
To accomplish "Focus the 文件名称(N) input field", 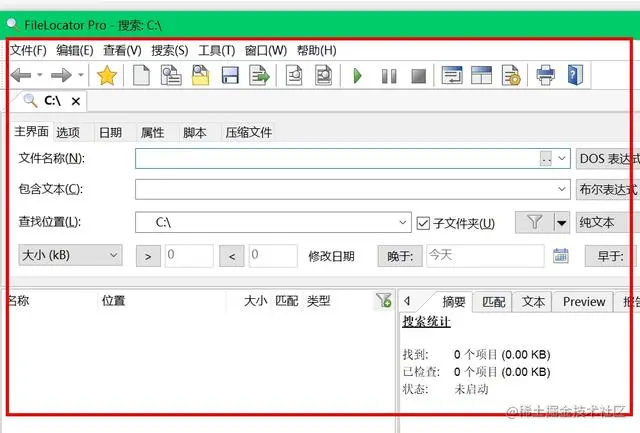I will [353, 158].
